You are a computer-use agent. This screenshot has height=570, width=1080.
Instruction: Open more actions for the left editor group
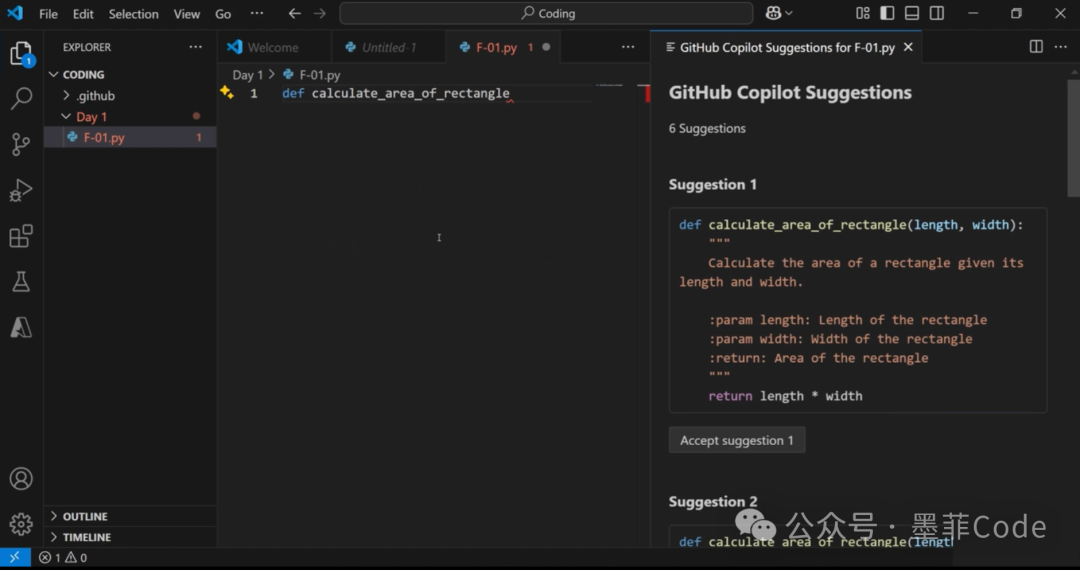click(628, 47)
